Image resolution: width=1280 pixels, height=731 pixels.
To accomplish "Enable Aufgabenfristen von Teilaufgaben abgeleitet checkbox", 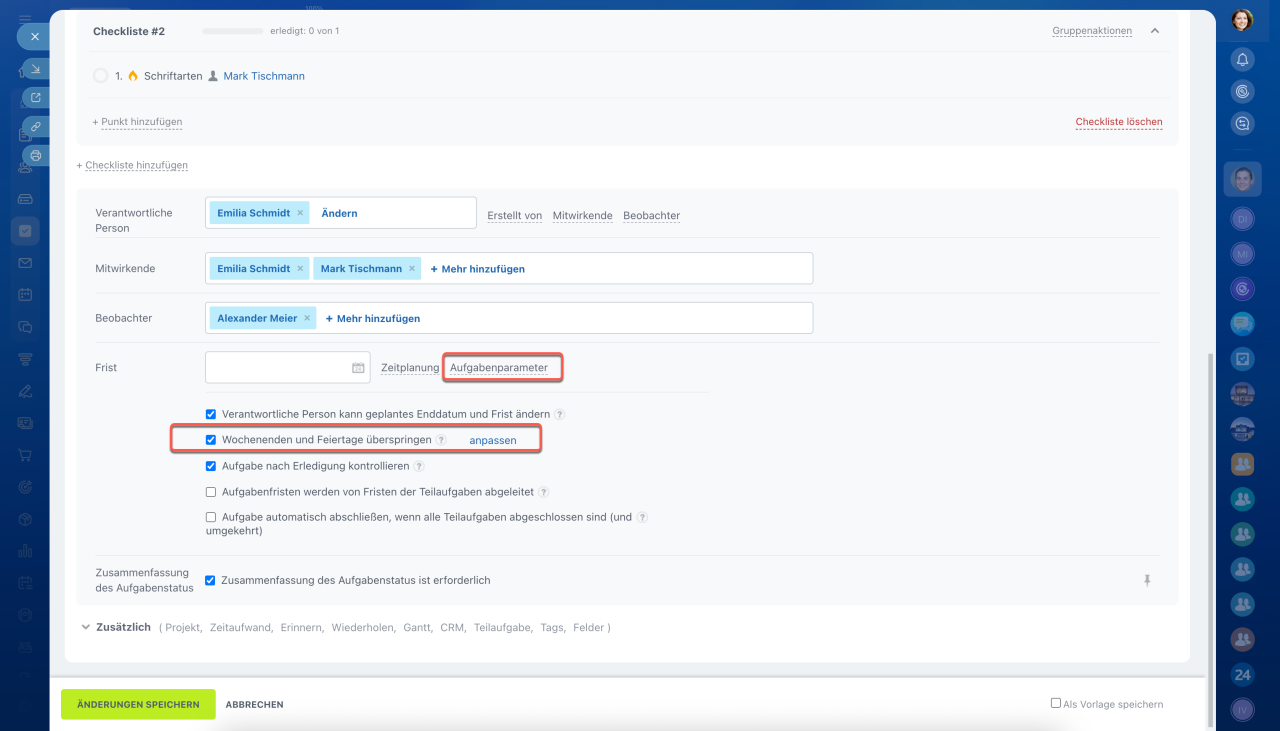I will click(x=211, y=492).
